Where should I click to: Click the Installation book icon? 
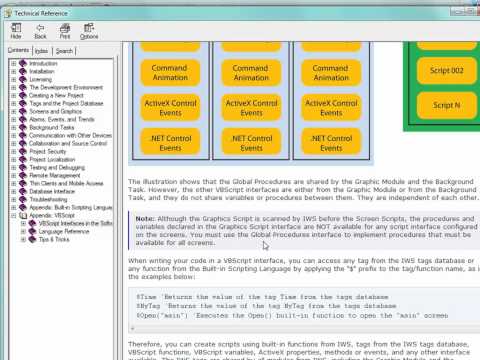point(23,71)
